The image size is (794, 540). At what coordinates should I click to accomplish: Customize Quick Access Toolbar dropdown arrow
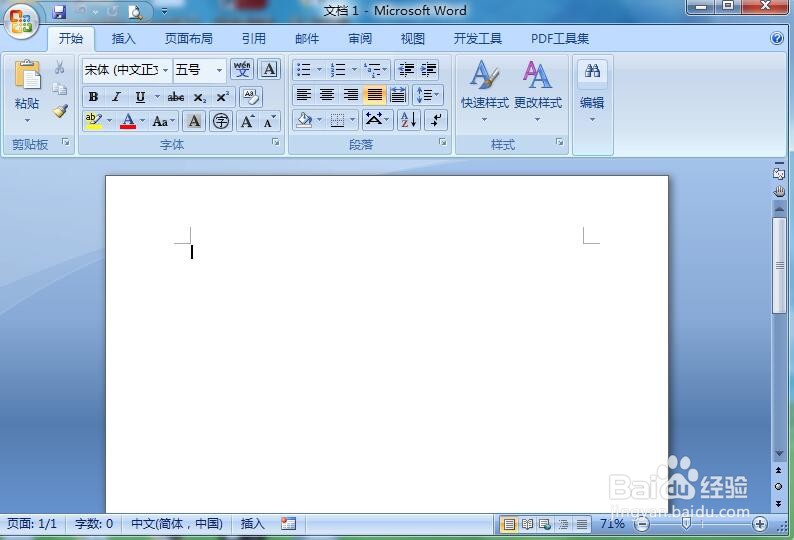click(164, 11)
